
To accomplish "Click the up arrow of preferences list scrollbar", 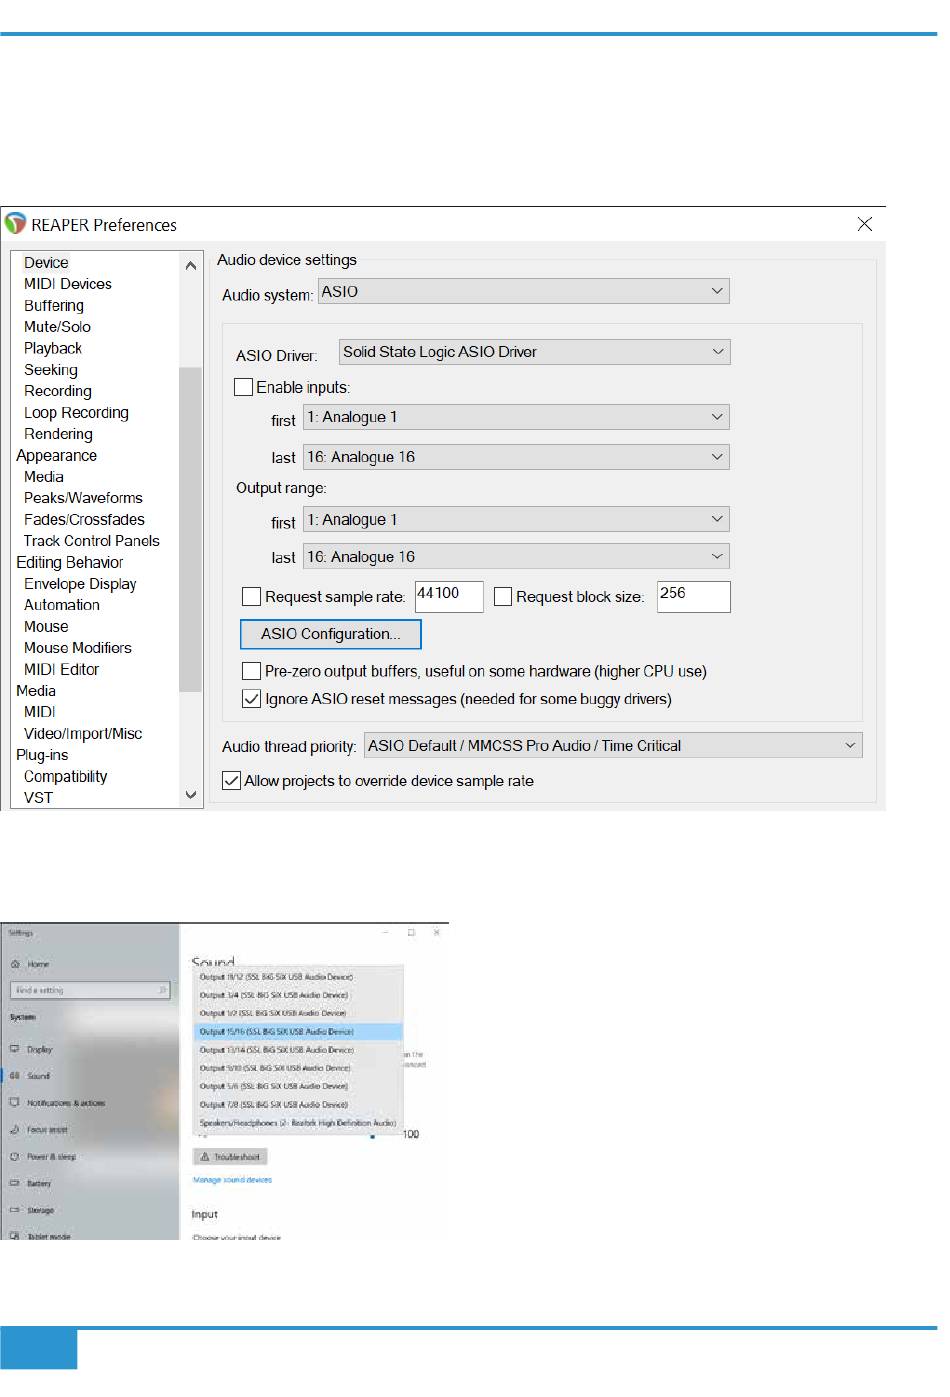I will [x=190, y=265].
